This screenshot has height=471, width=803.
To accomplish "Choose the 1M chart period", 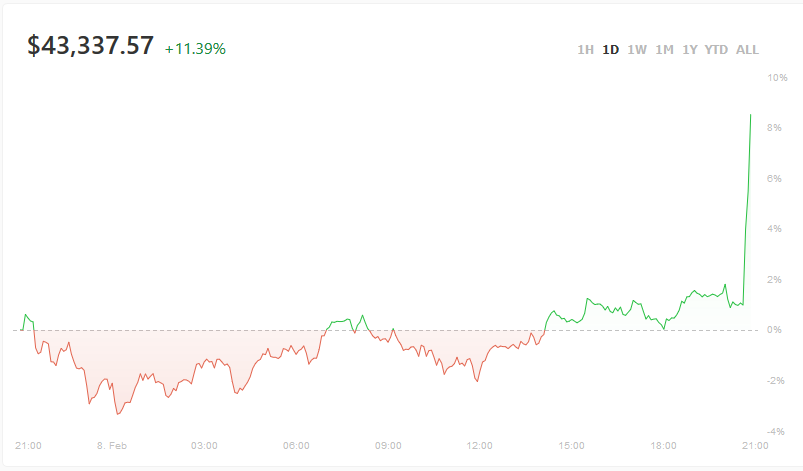I will click(x=664, y=50).
